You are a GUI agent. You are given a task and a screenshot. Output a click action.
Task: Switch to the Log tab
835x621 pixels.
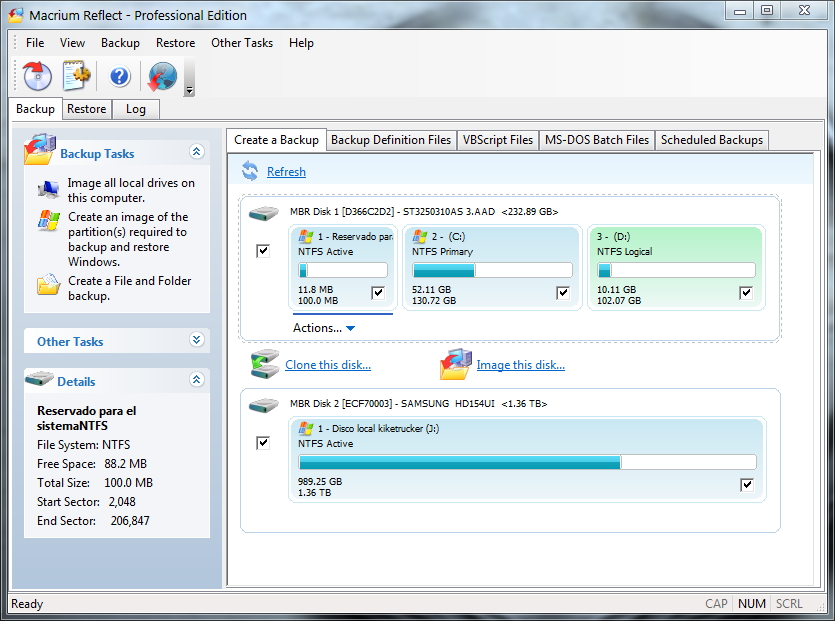(136, 109)
